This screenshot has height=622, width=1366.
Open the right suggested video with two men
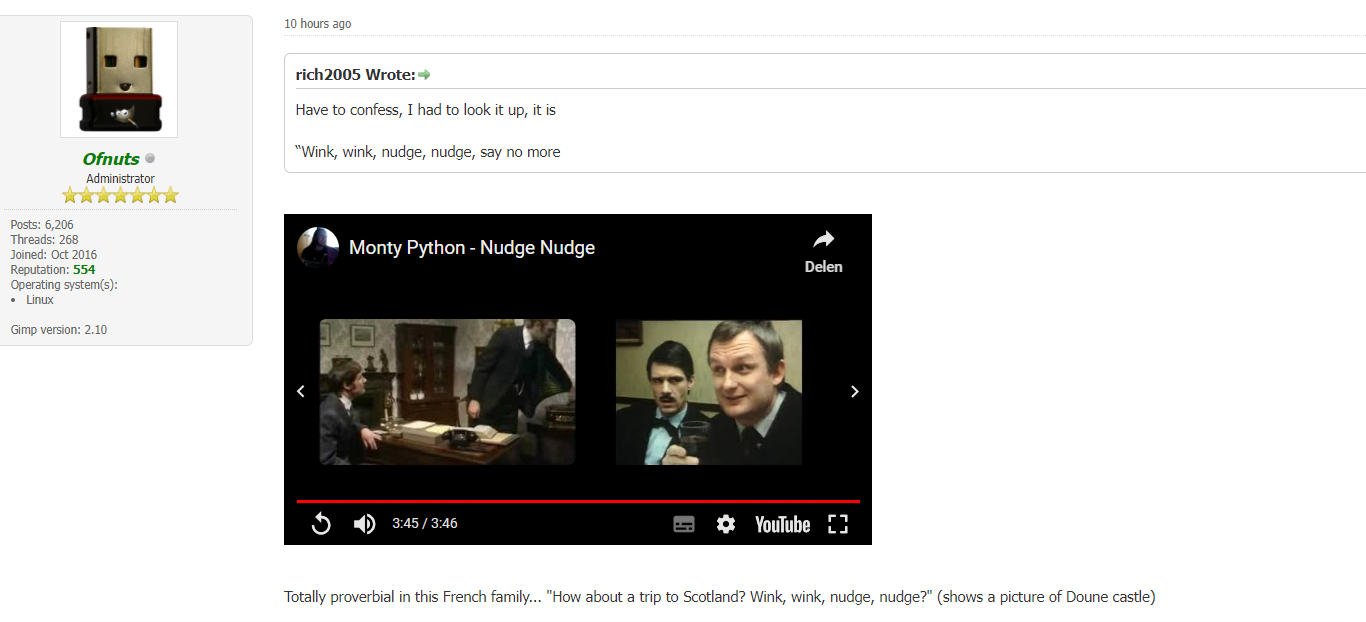pyautogui.click(x=708, y=392)
